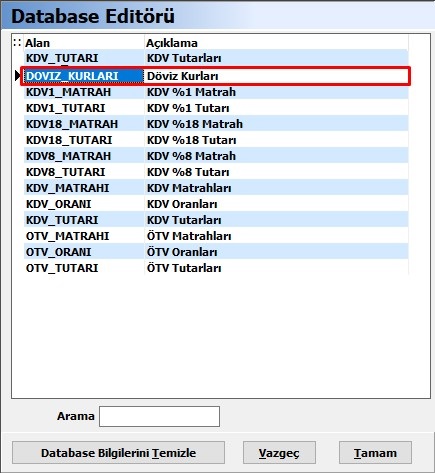Click the Vazgeç button
The image size is (435, 473).
(279, 453)
